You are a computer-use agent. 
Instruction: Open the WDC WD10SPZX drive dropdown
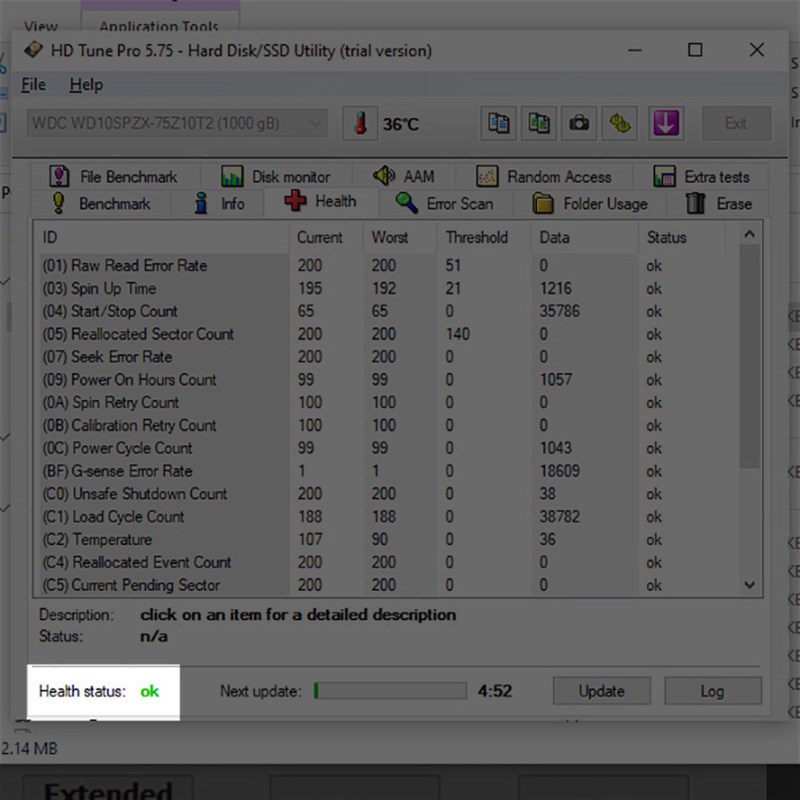pos(177,123)
